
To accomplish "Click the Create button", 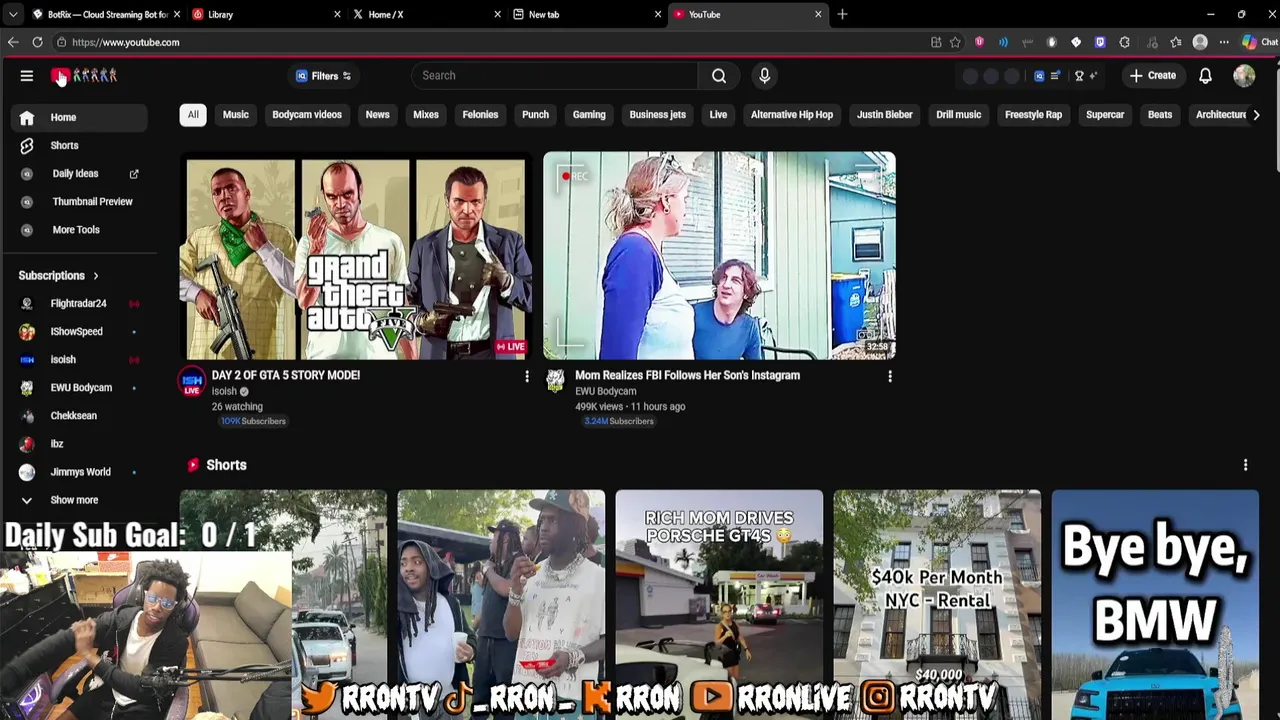I will point(1153,76).
